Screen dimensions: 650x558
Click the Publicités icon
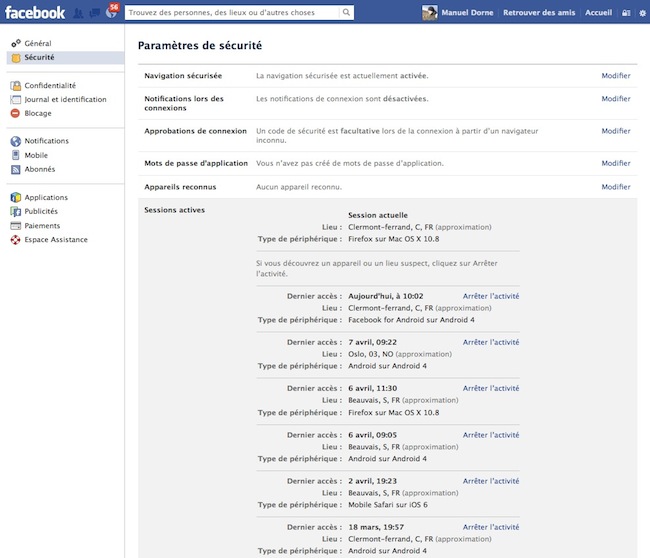coord(16,211)
